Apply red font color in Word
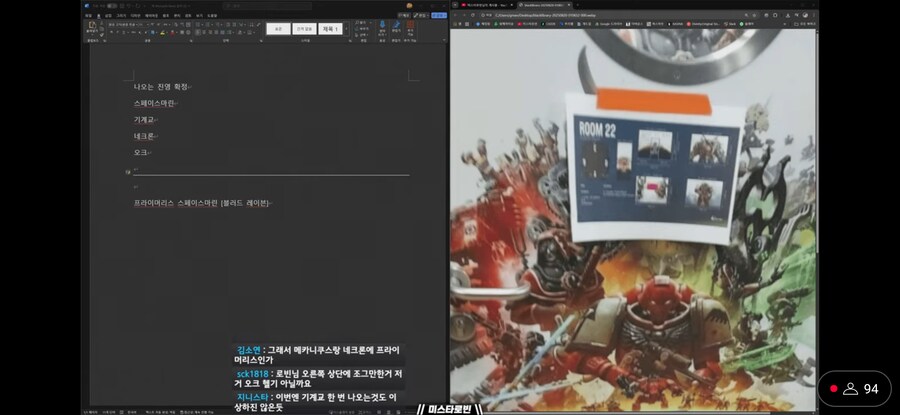Screen dimensions: 900x415 click(x=172, y=33)
